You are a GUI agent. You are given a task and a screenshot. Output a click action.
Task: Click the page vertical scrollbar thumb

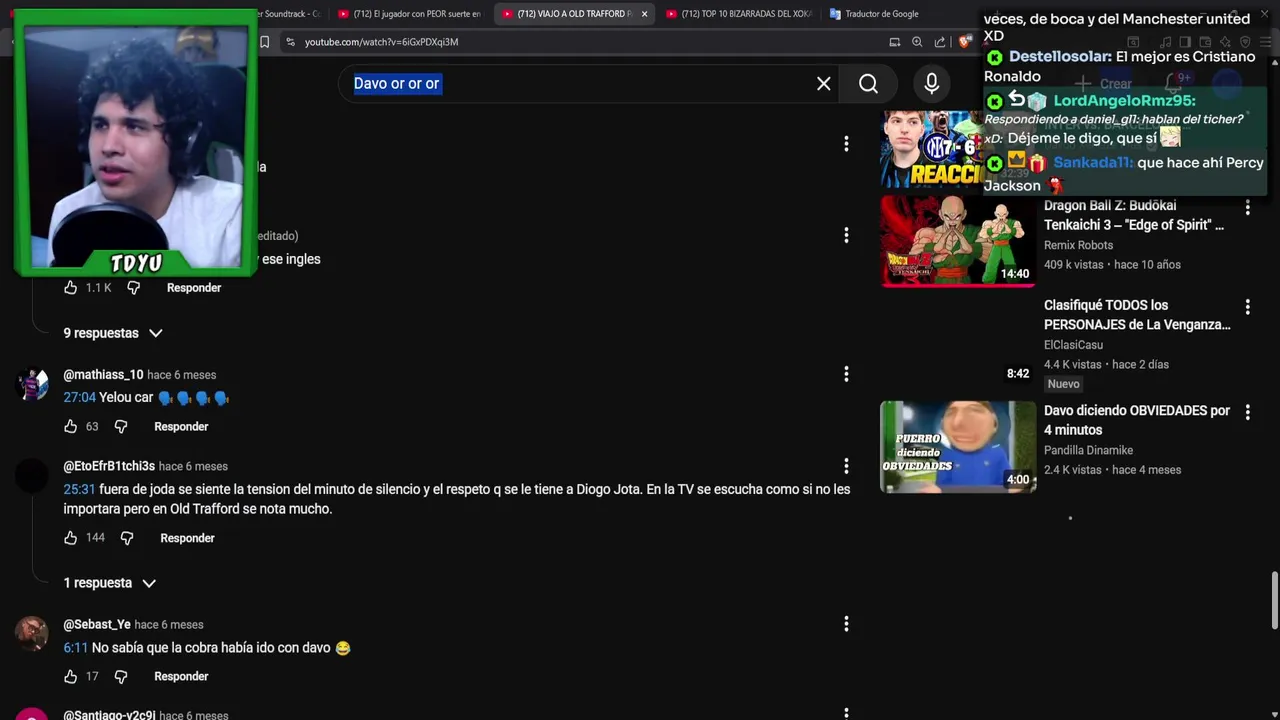click(x=1274, y=601)
